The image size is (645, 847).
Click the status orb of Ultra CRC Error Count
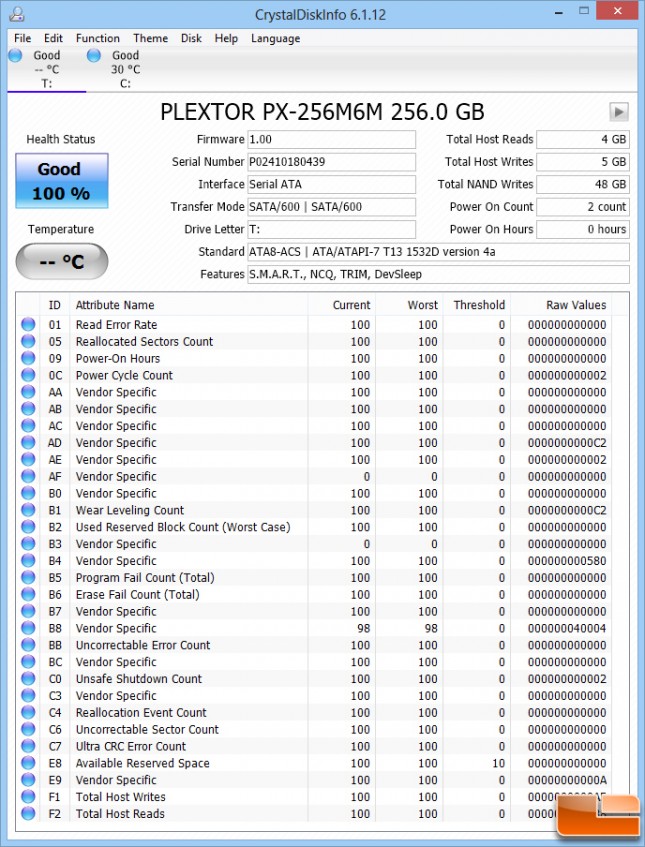click(28, 746)
